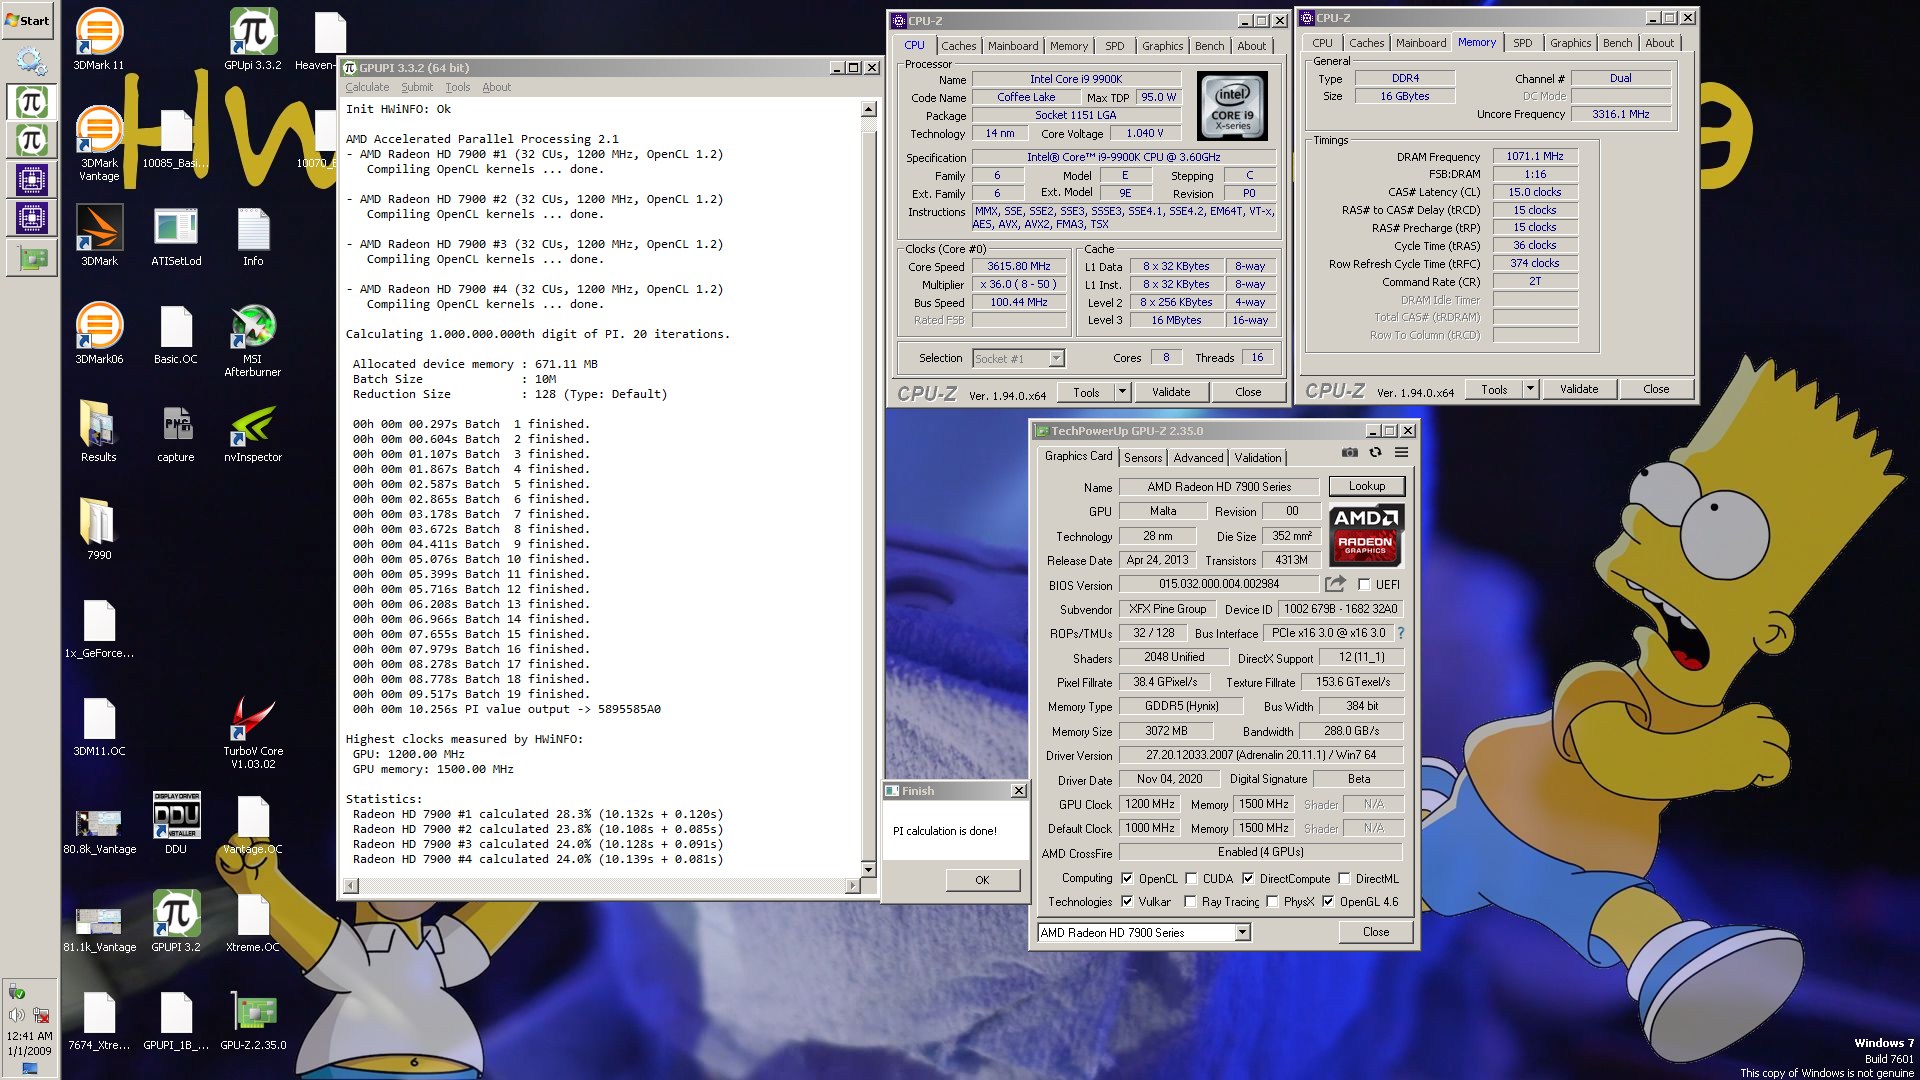Image resolution: width=1920 pixels, height=1080 pixels.
Task: Open Validation tab in GPU-Z
Action: pyautogui.click(x=1257, y=458)
